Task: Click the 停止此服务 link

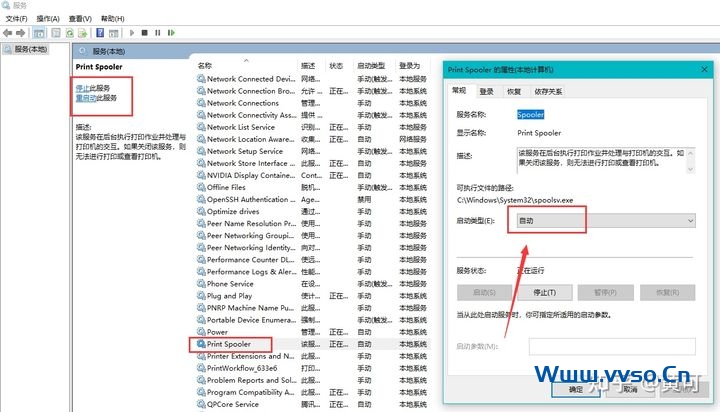Action: [95, 88]
